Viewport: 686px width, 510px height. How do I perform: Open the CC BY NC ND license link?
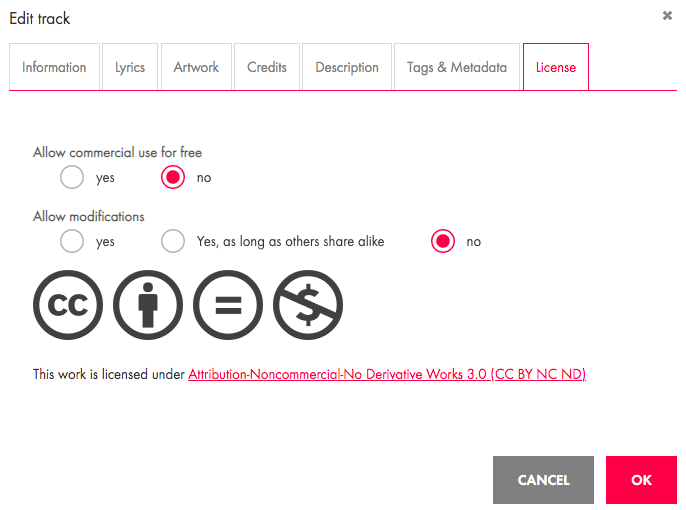(387, 374)
